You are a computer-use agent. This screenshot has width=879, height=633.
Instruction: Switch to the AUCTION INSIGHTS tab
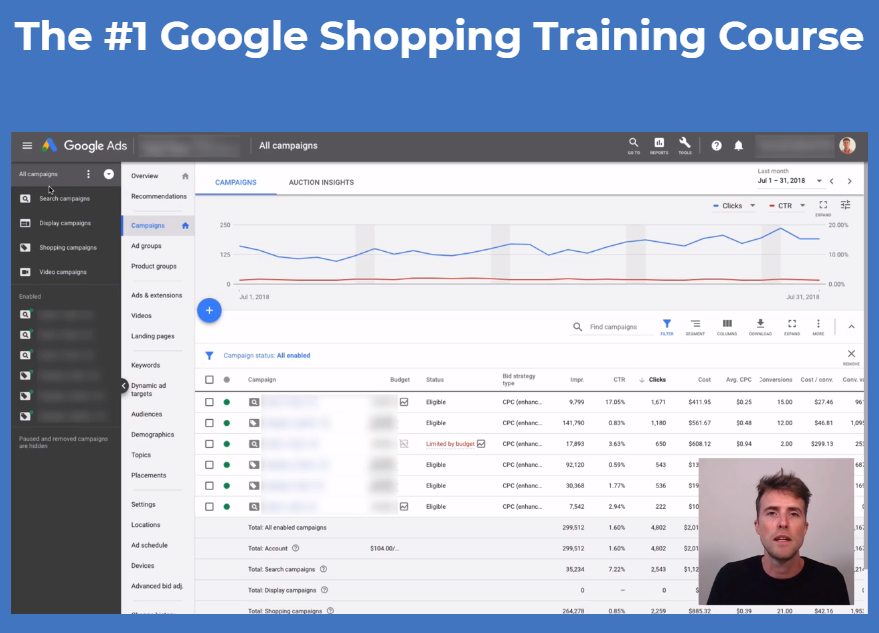click(321, 182)
